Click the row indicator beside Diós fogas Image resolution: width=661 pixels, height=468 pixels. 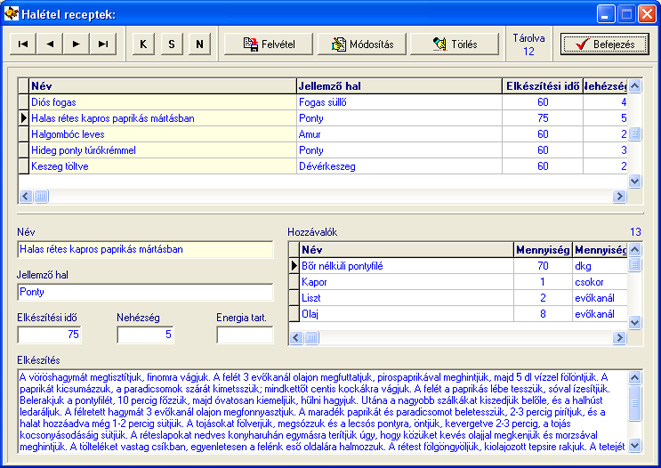(x=24, y=102)
